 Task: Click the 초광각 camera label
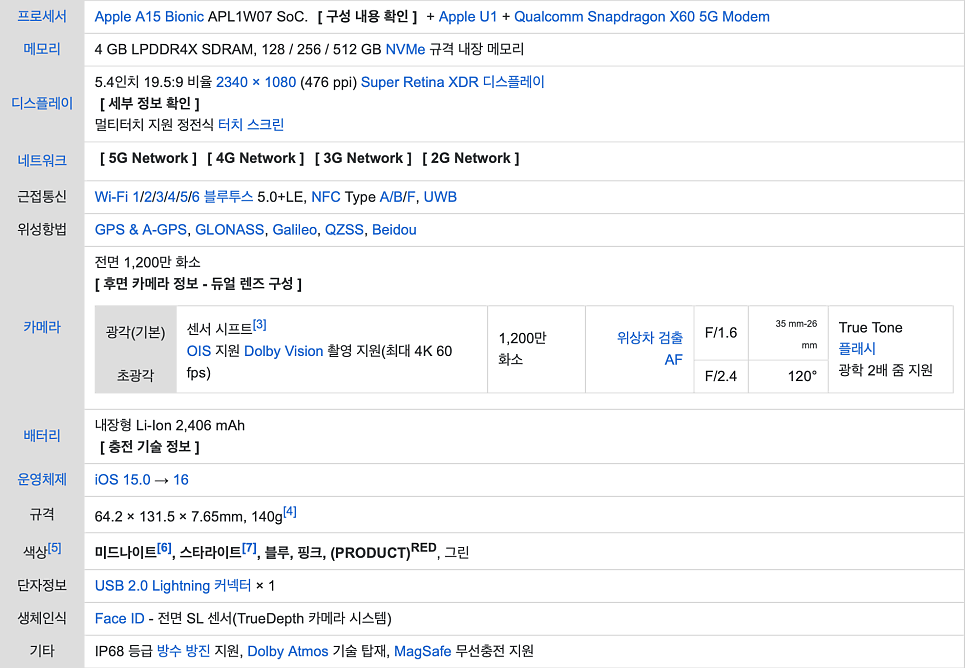pyautogui.click(x=136, y=375)
